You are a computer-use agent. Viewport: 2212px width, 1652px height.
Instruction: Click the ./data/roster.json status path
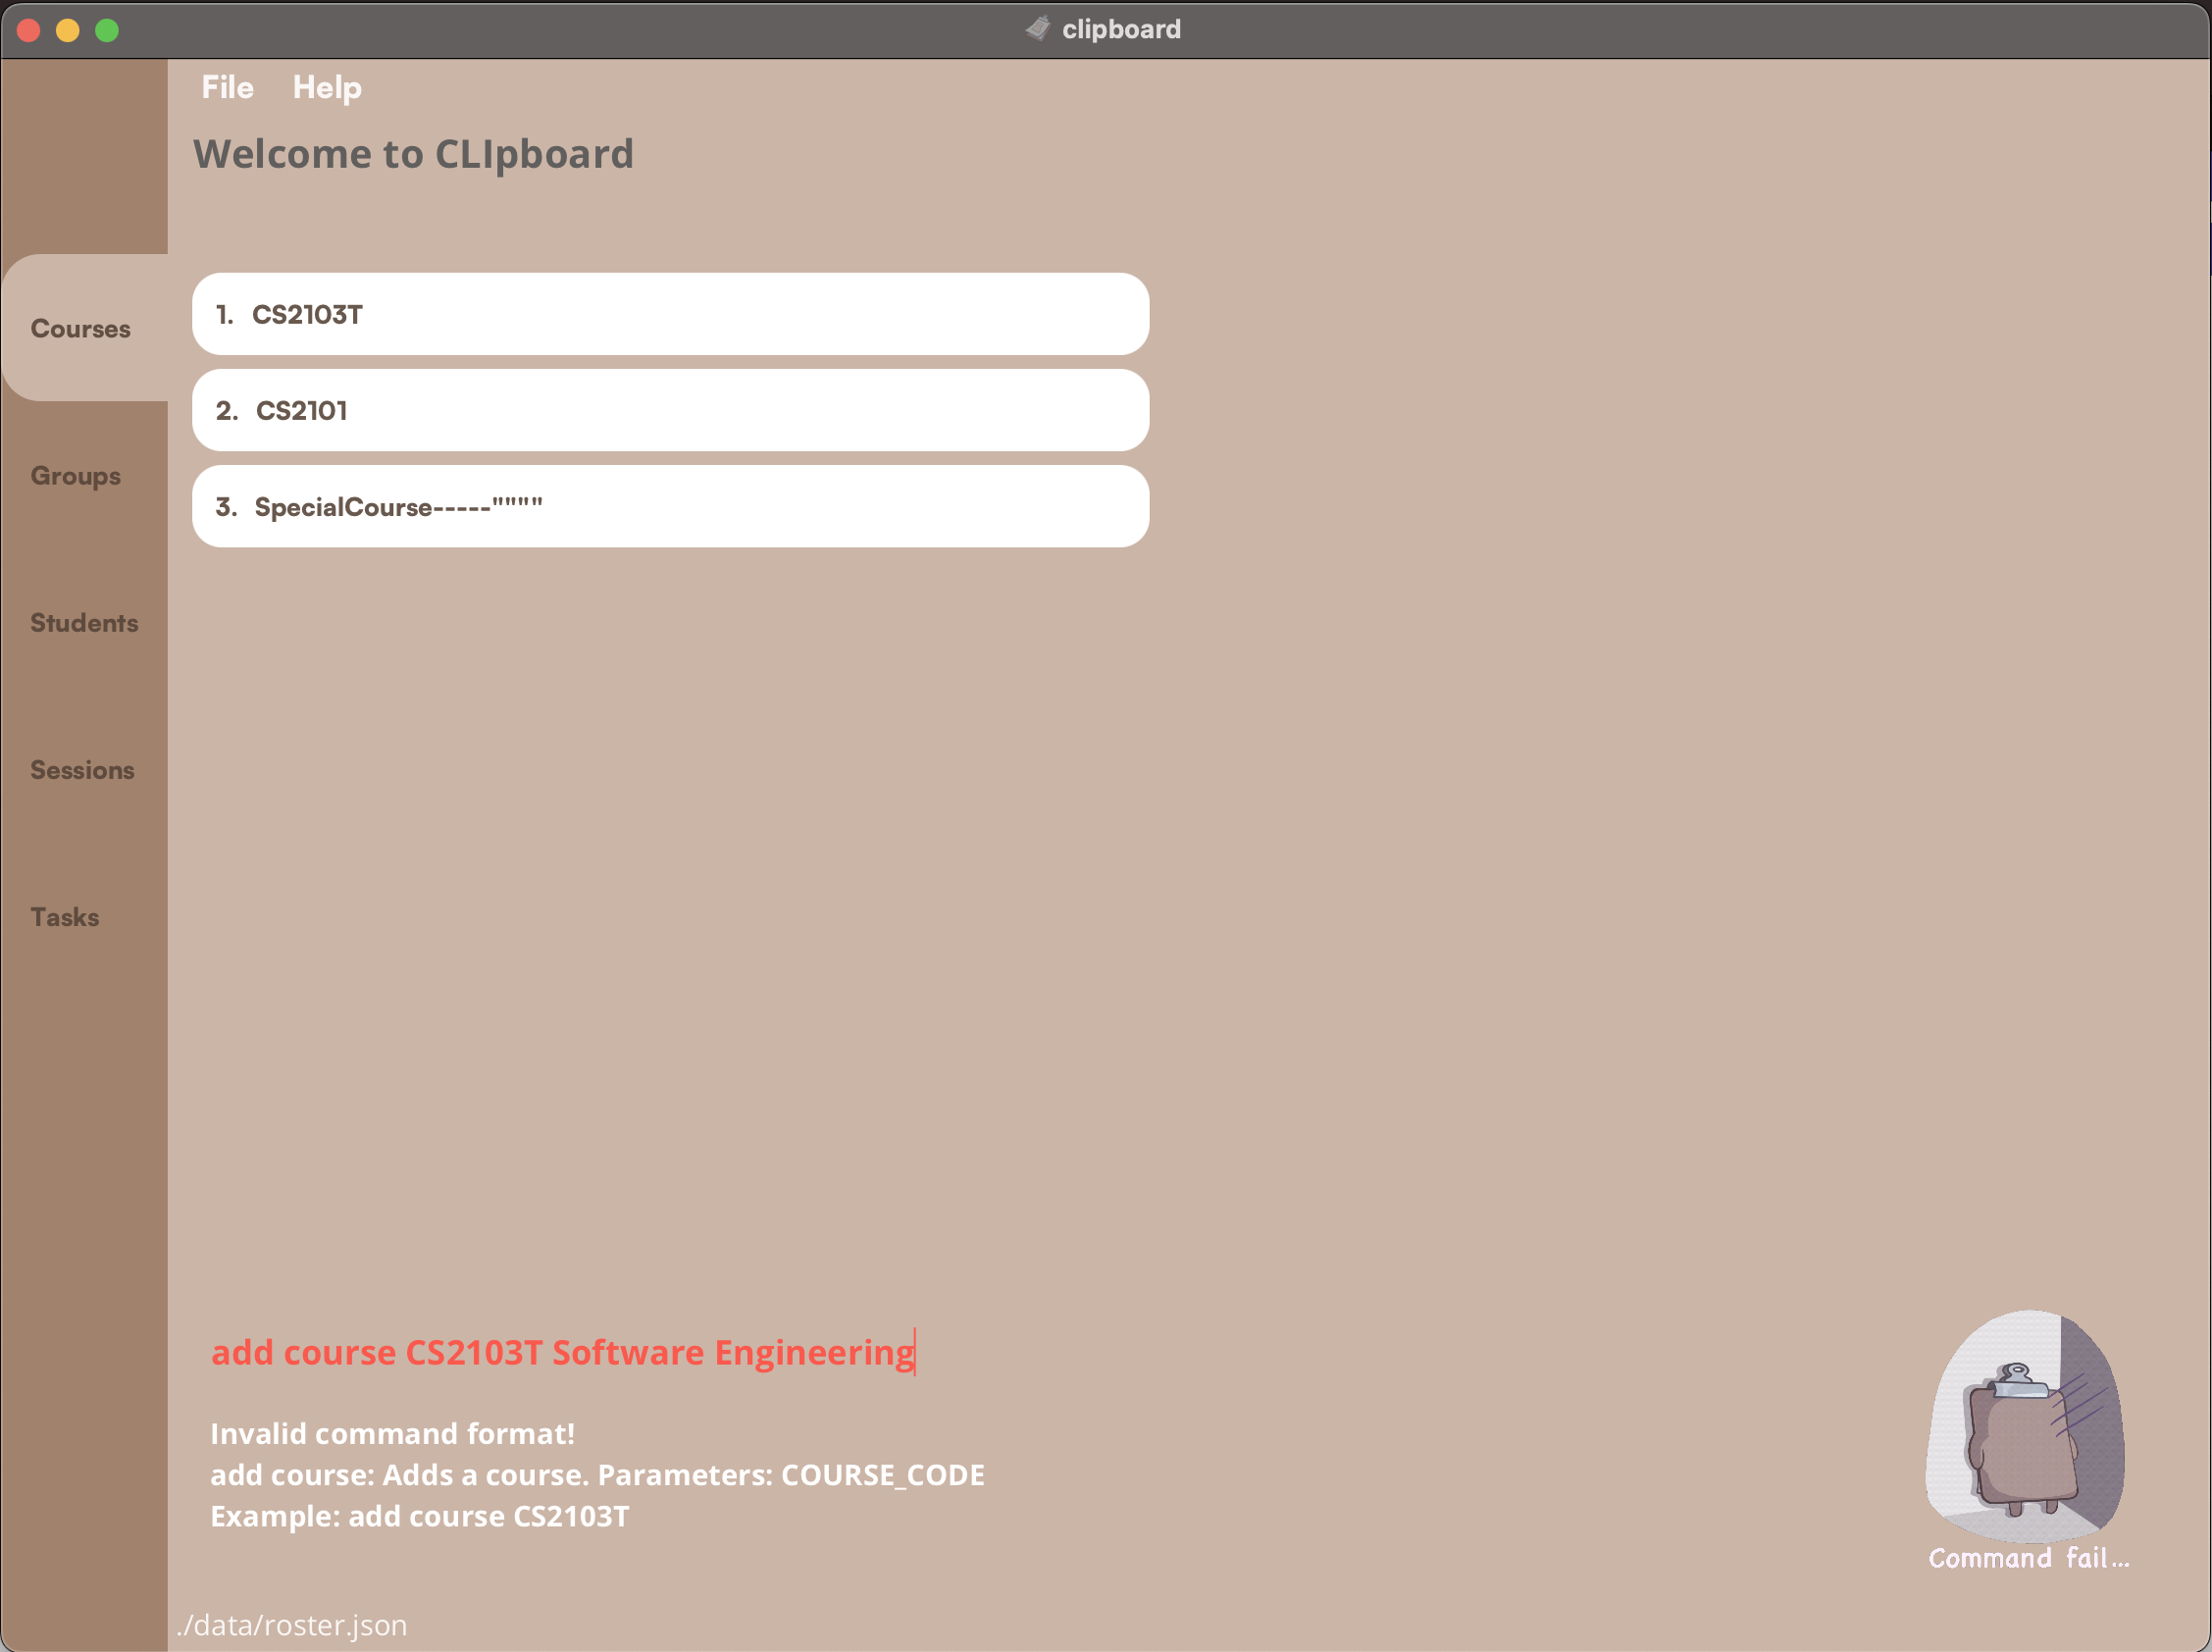[x=292, y=1626]
